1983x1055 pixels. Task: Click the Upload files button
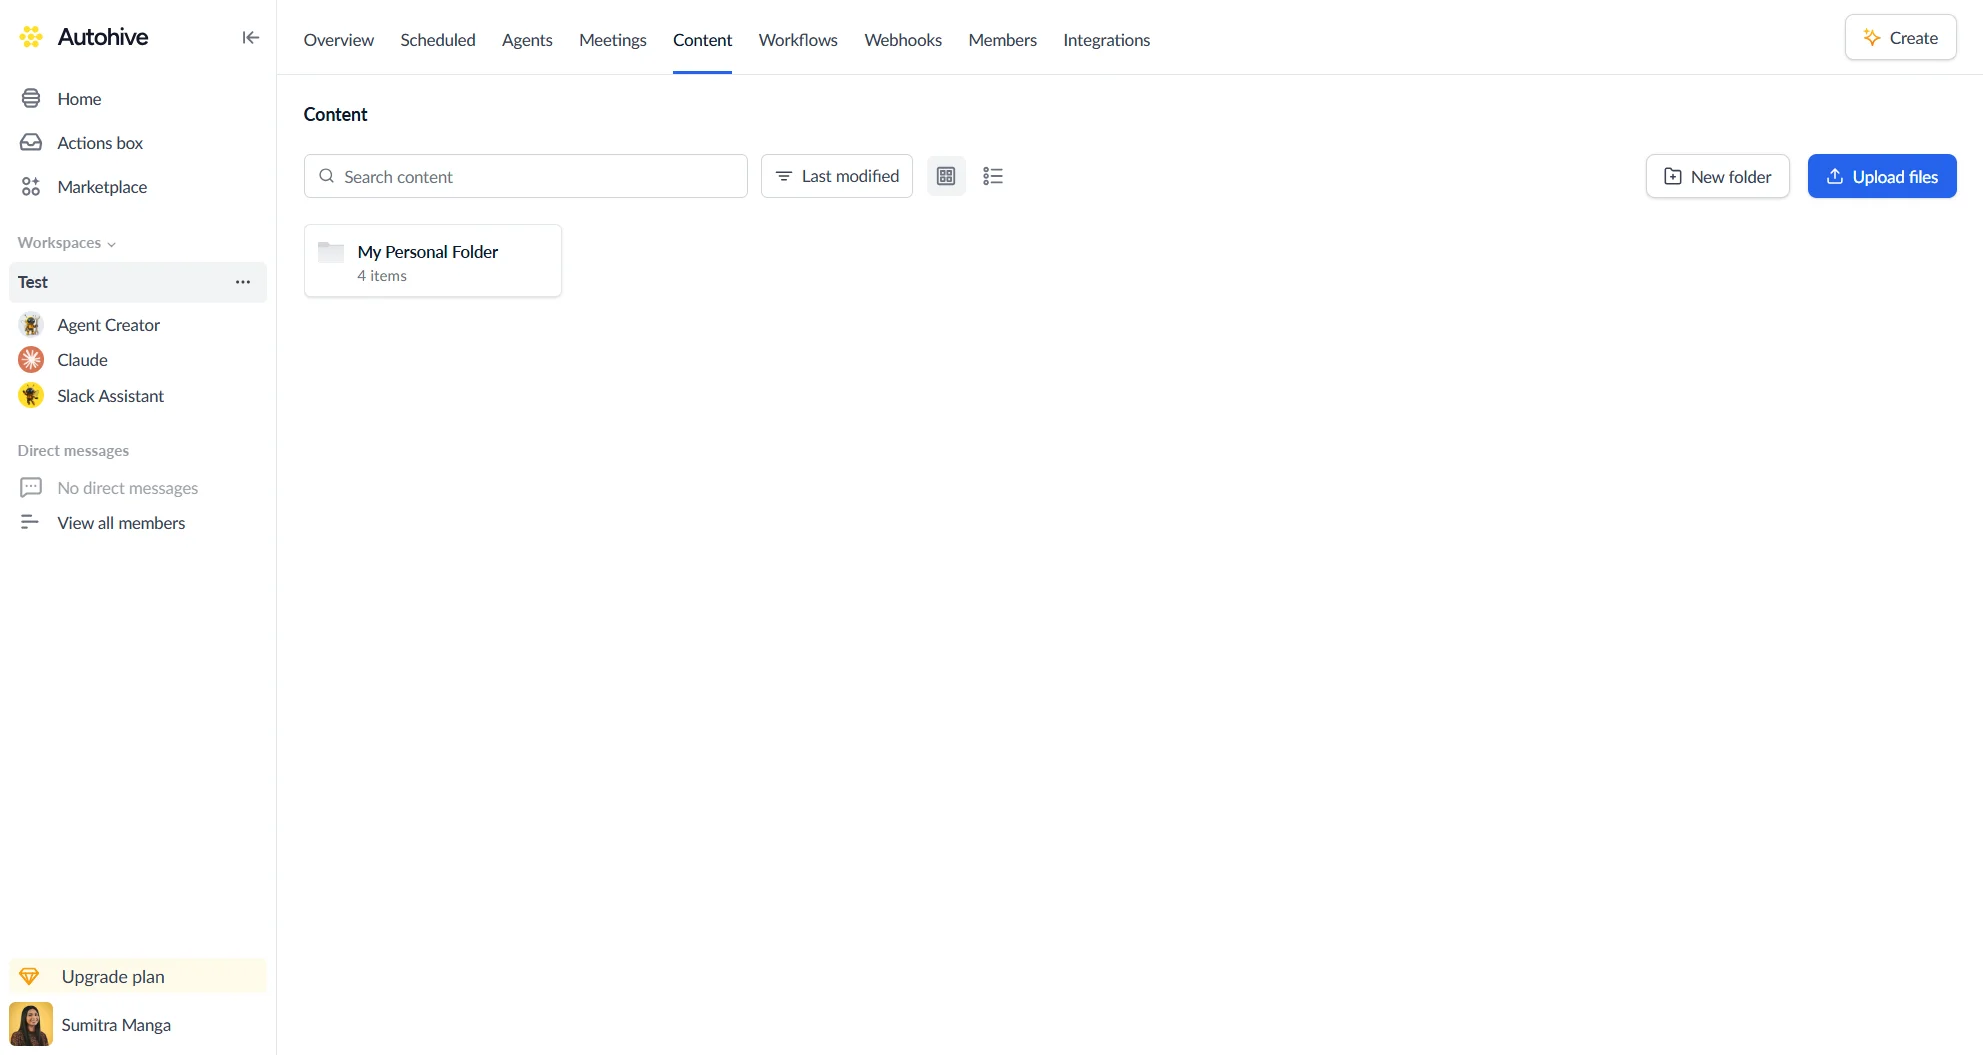(1882, 176)
